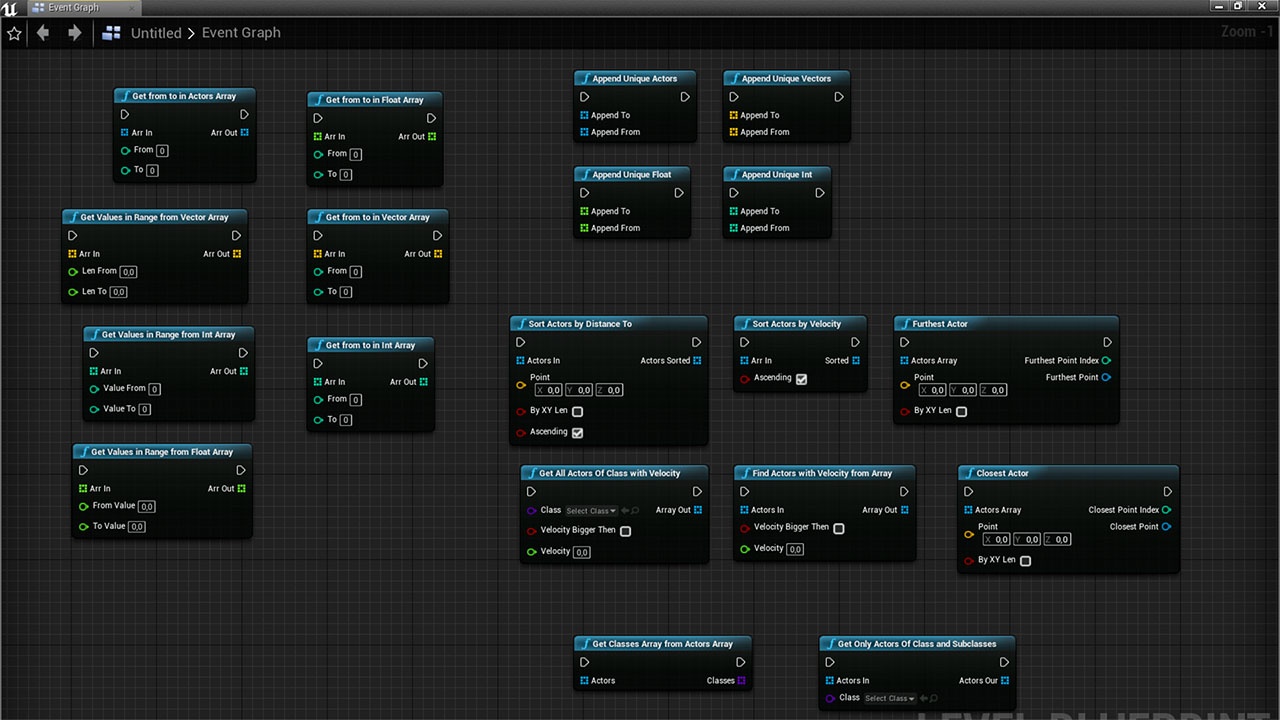Go forward with the right arrow button
Image resolution: width=1280 pixels, height=720 pixels.
click(74, 33)
